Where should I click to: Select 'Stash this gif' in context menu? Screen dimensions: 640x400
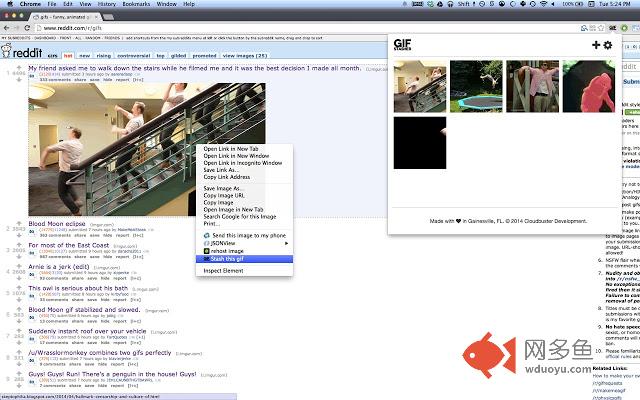coord(244,259)
